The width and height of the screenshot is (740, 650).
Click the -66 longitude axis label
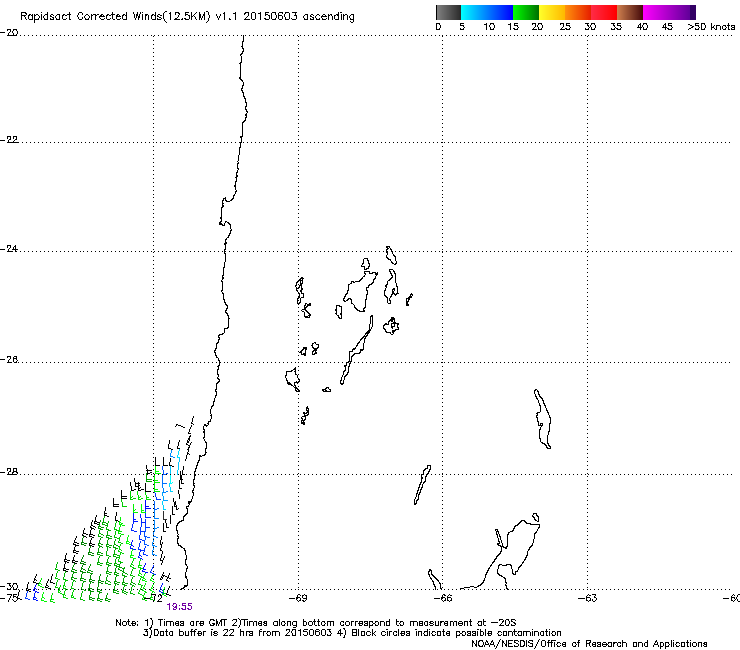click(443, 599)
